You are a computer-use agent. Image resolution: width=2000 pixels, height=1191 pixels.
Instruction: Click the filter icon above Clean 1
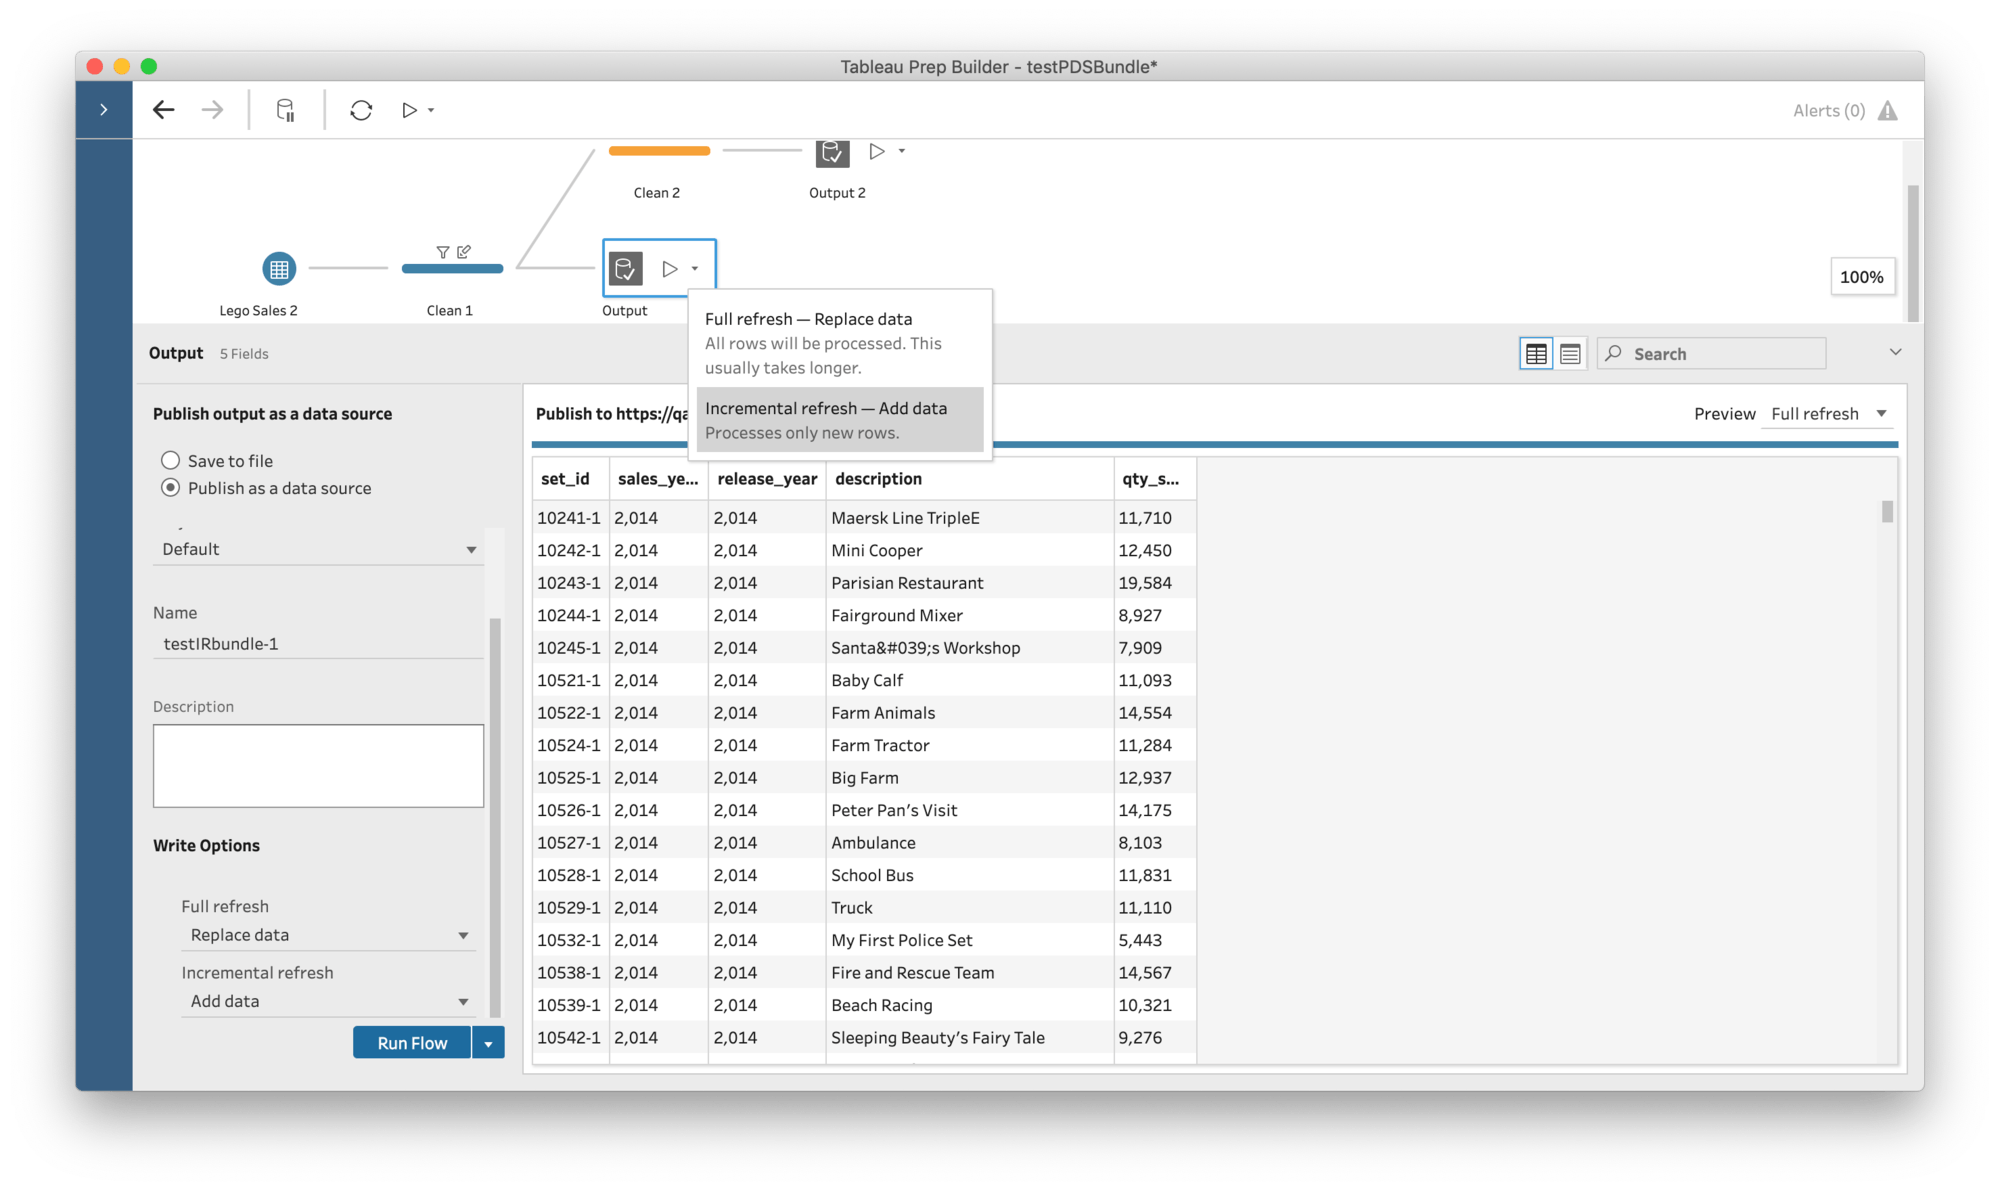(442, 252)
